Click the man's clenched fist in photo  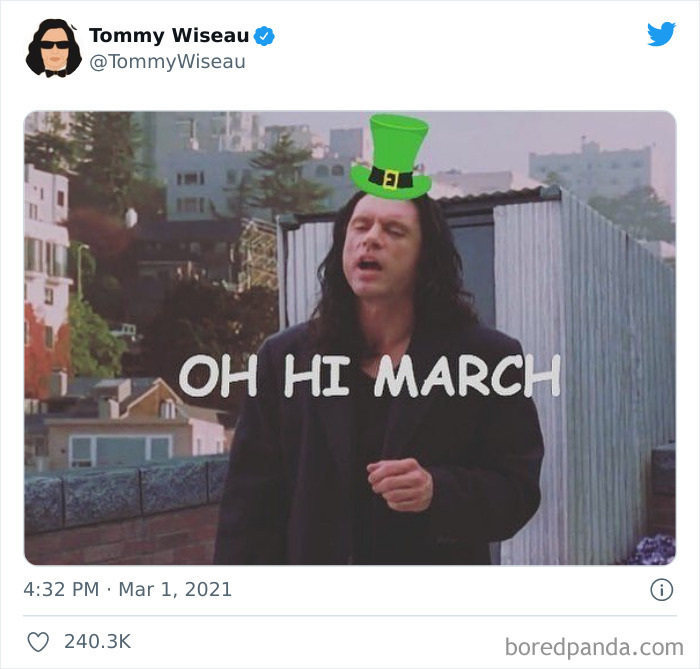coord(400,485)
